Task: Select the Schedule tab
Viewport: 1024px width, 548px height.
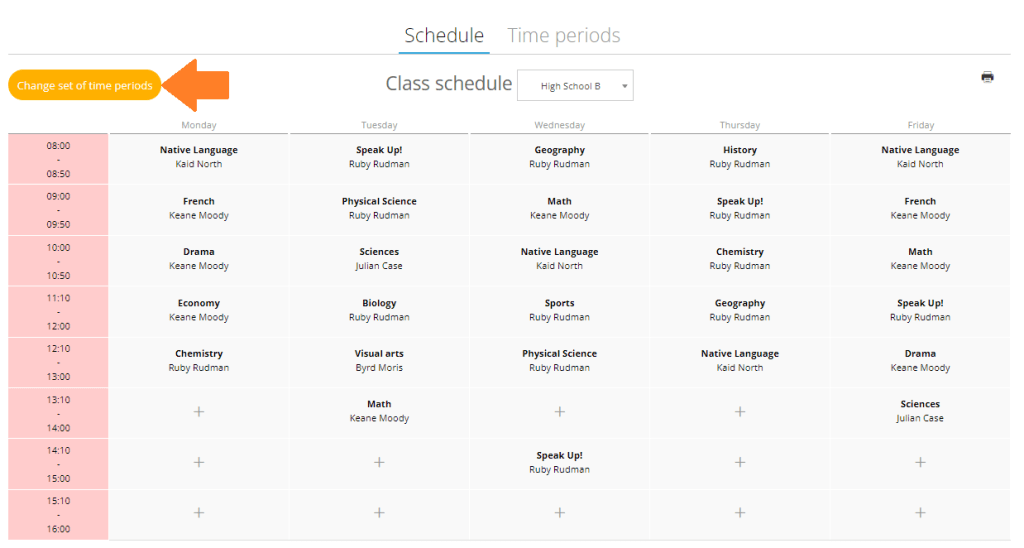Action: (x=444, y=35)
